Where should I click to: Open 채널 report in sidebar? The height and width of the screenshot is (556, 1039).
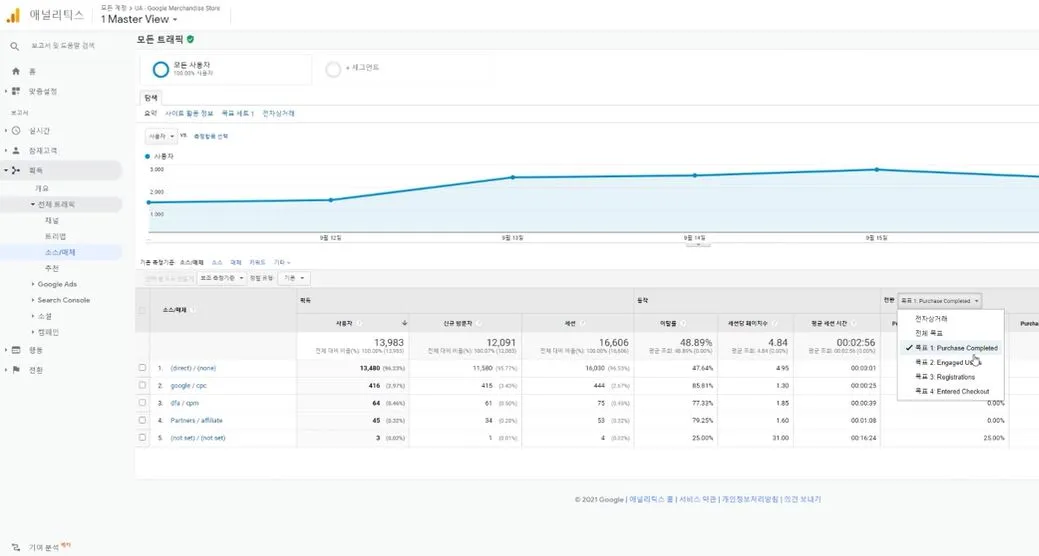[x=52, y=221]
